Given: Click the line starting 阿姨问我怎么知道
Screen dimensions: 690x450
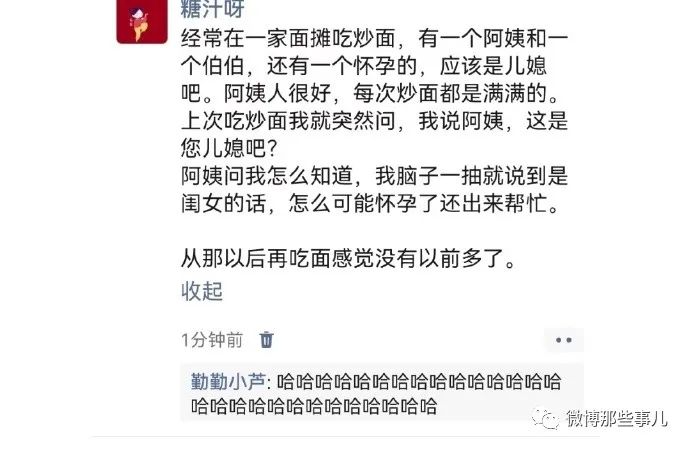Looking at the screenshot, I should pyautogui.click(x=374, y=176).
